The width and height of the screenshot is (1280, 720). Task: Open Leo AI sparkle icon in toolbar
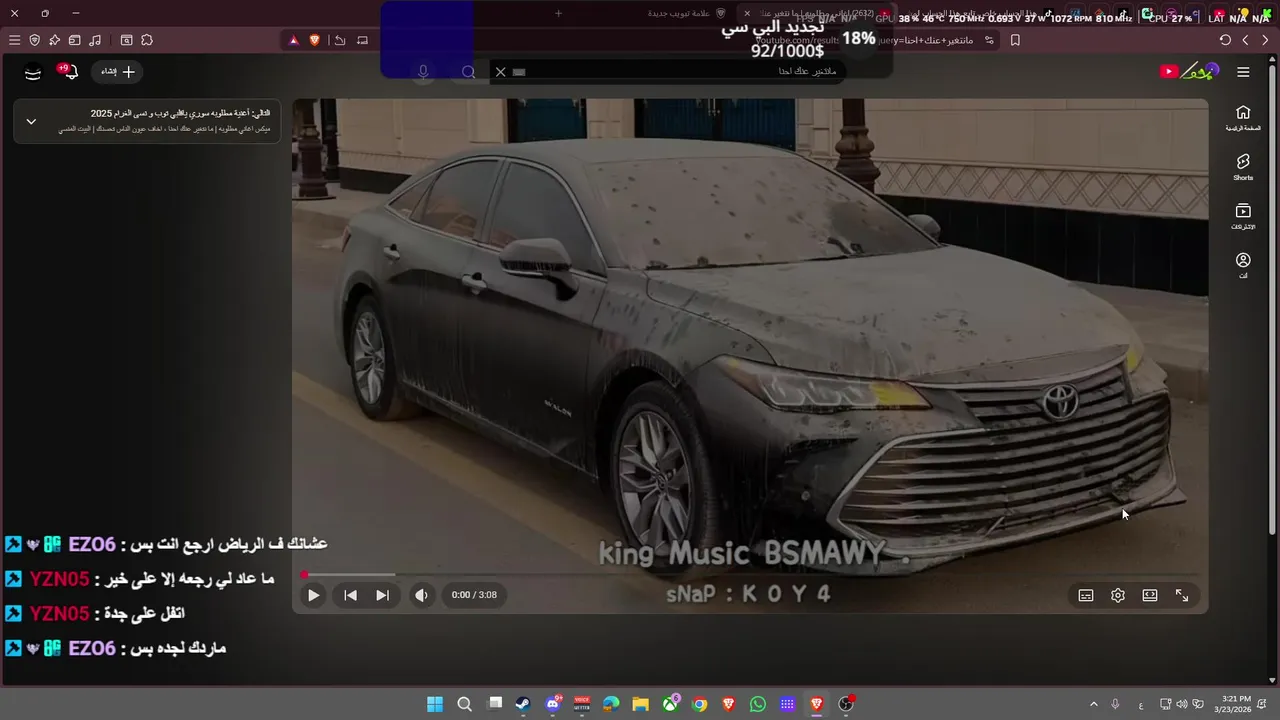pyautogui.click(x=54, y=40)
